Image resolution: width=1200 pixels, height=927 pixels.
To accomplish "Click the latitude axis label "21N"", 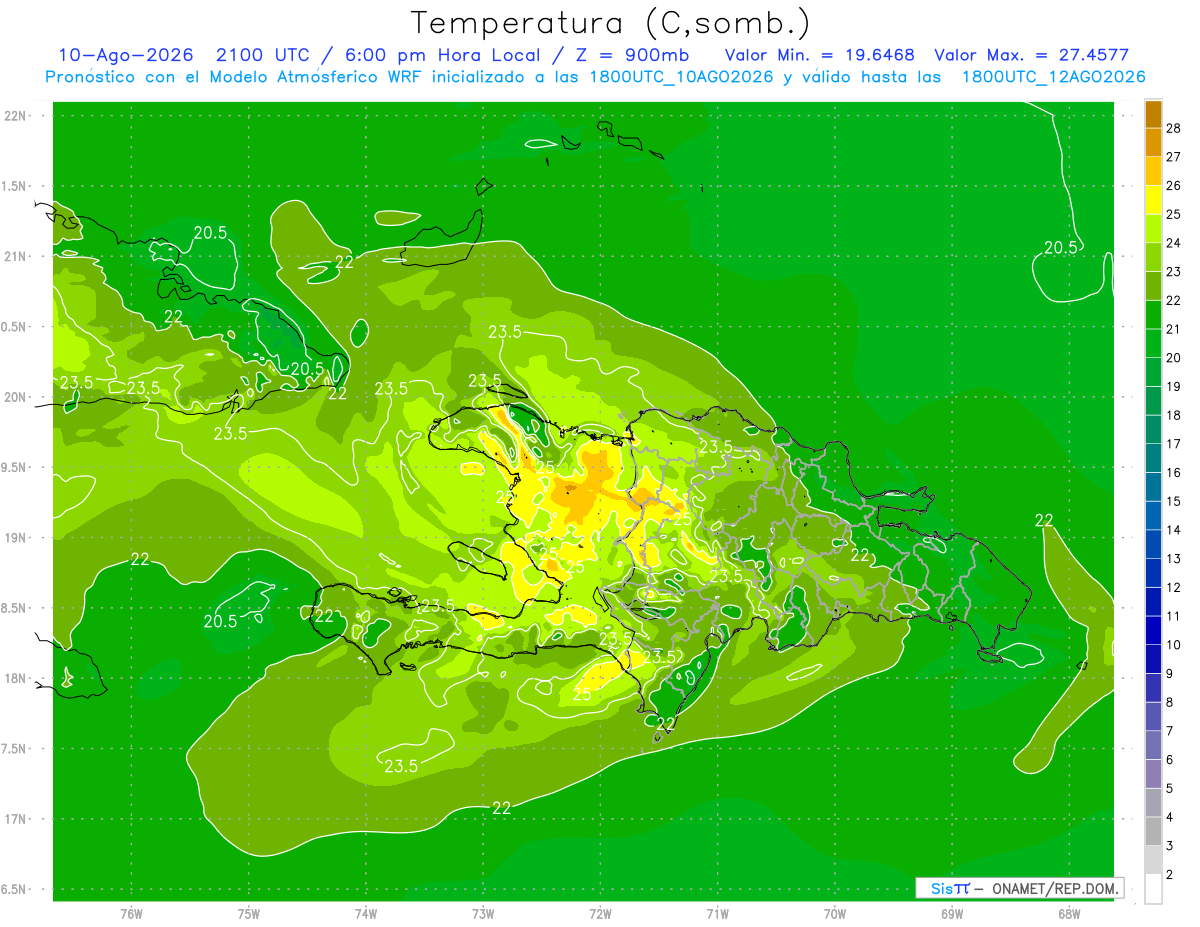I will [16, 256].
